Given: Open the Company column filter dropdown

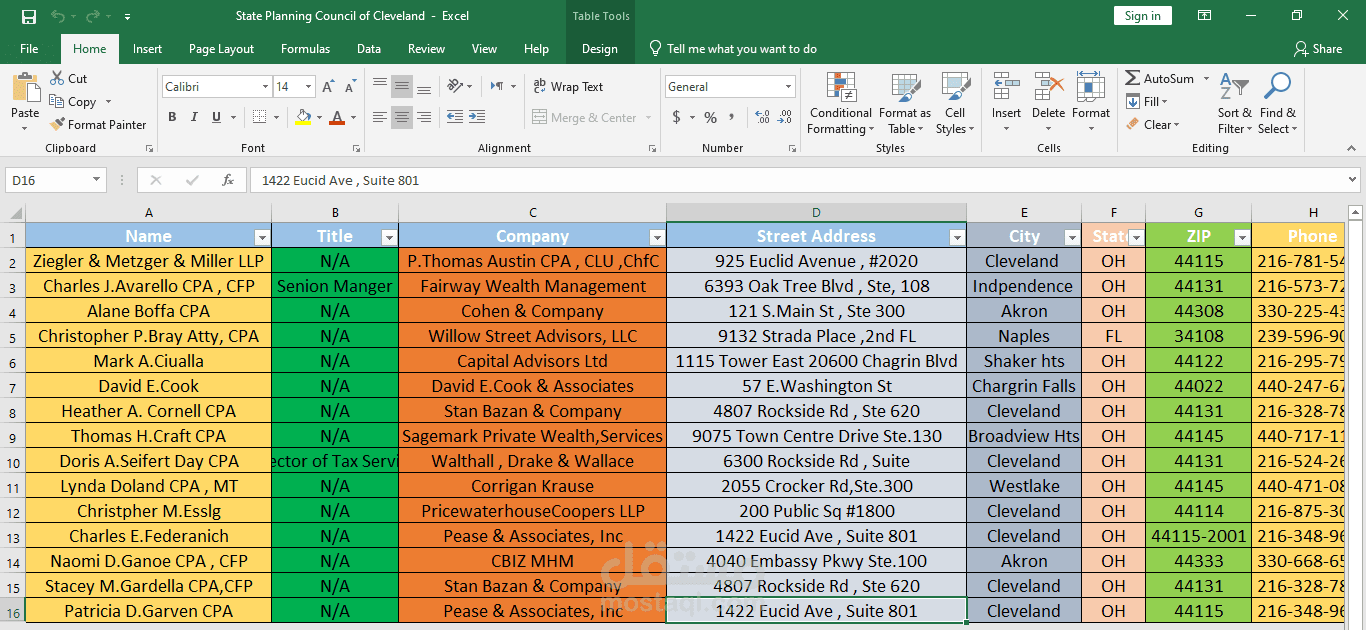Looking at the screenshot, I should pos(657,237).
